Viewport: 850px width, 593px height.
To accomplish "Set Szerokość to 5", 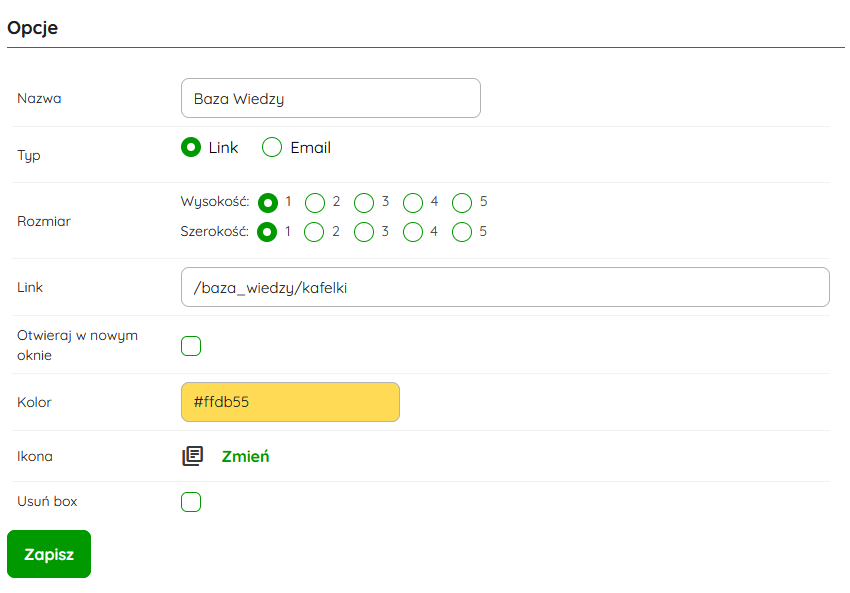I will click(x=462, y=232).
